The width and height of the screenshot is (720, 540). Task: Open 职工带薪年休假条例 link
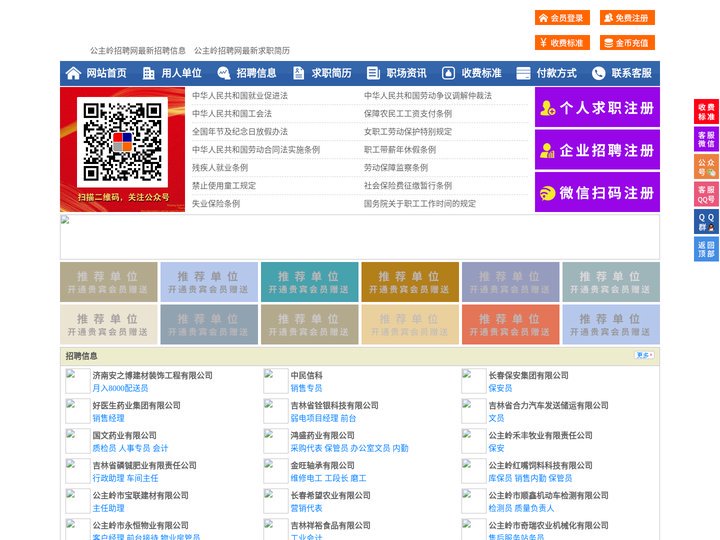[400, 150]
